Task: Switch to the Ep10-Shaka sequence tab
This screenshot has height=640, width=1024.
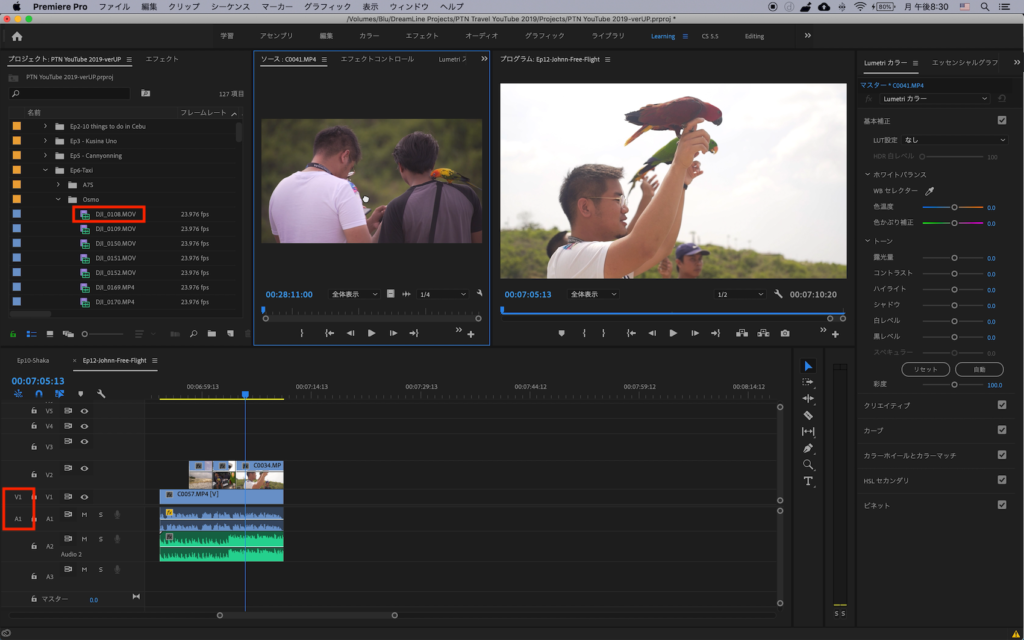Action: 33,360
